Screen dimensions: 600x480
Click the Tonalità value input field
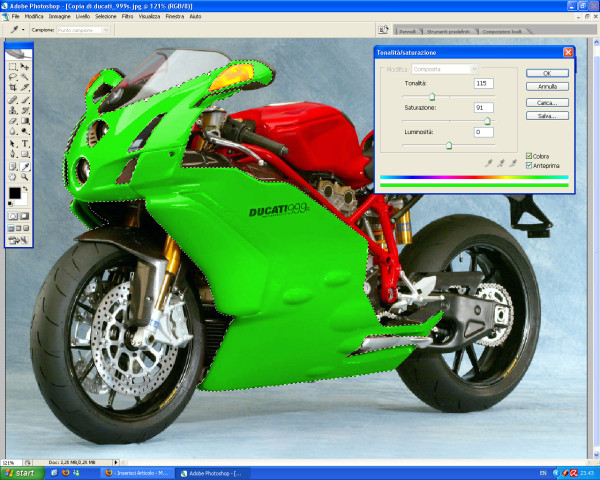coord(483,83)
